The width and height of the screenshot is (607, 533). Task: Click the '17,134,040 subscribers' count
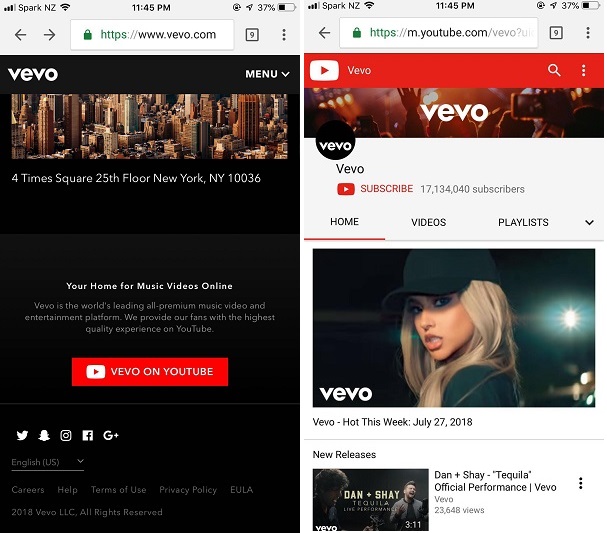[472, 189]
